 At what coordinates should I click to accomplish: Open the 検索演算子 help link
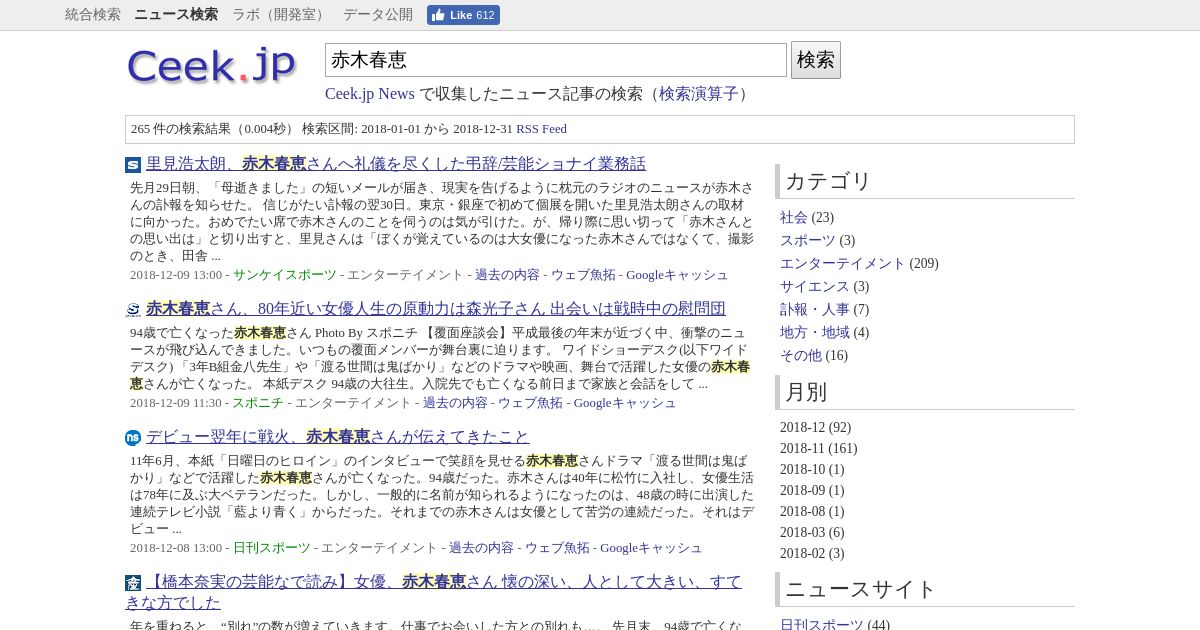tap(698, 93)
